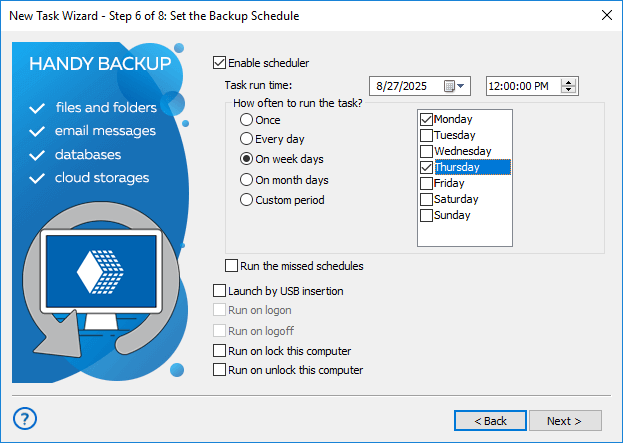623x443 pixels.
Task: Click the time spinner arrows
Action: tap(569, 86)
